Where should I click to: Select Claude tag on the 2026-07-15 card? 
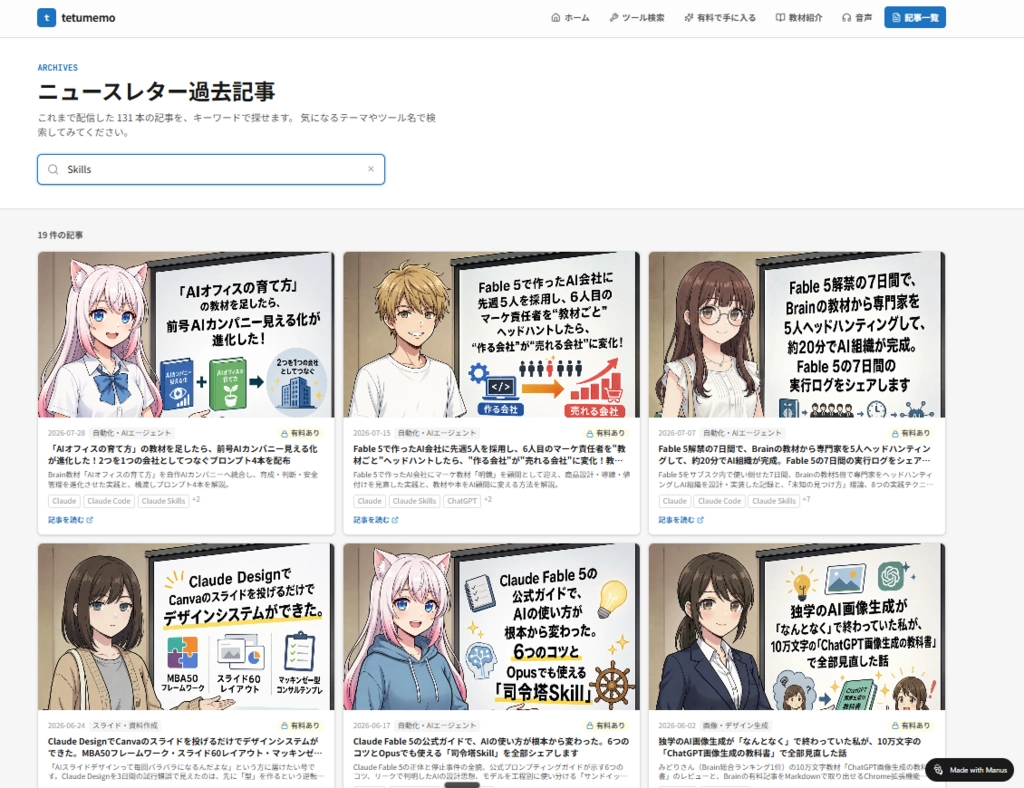[x=370, y=501]
